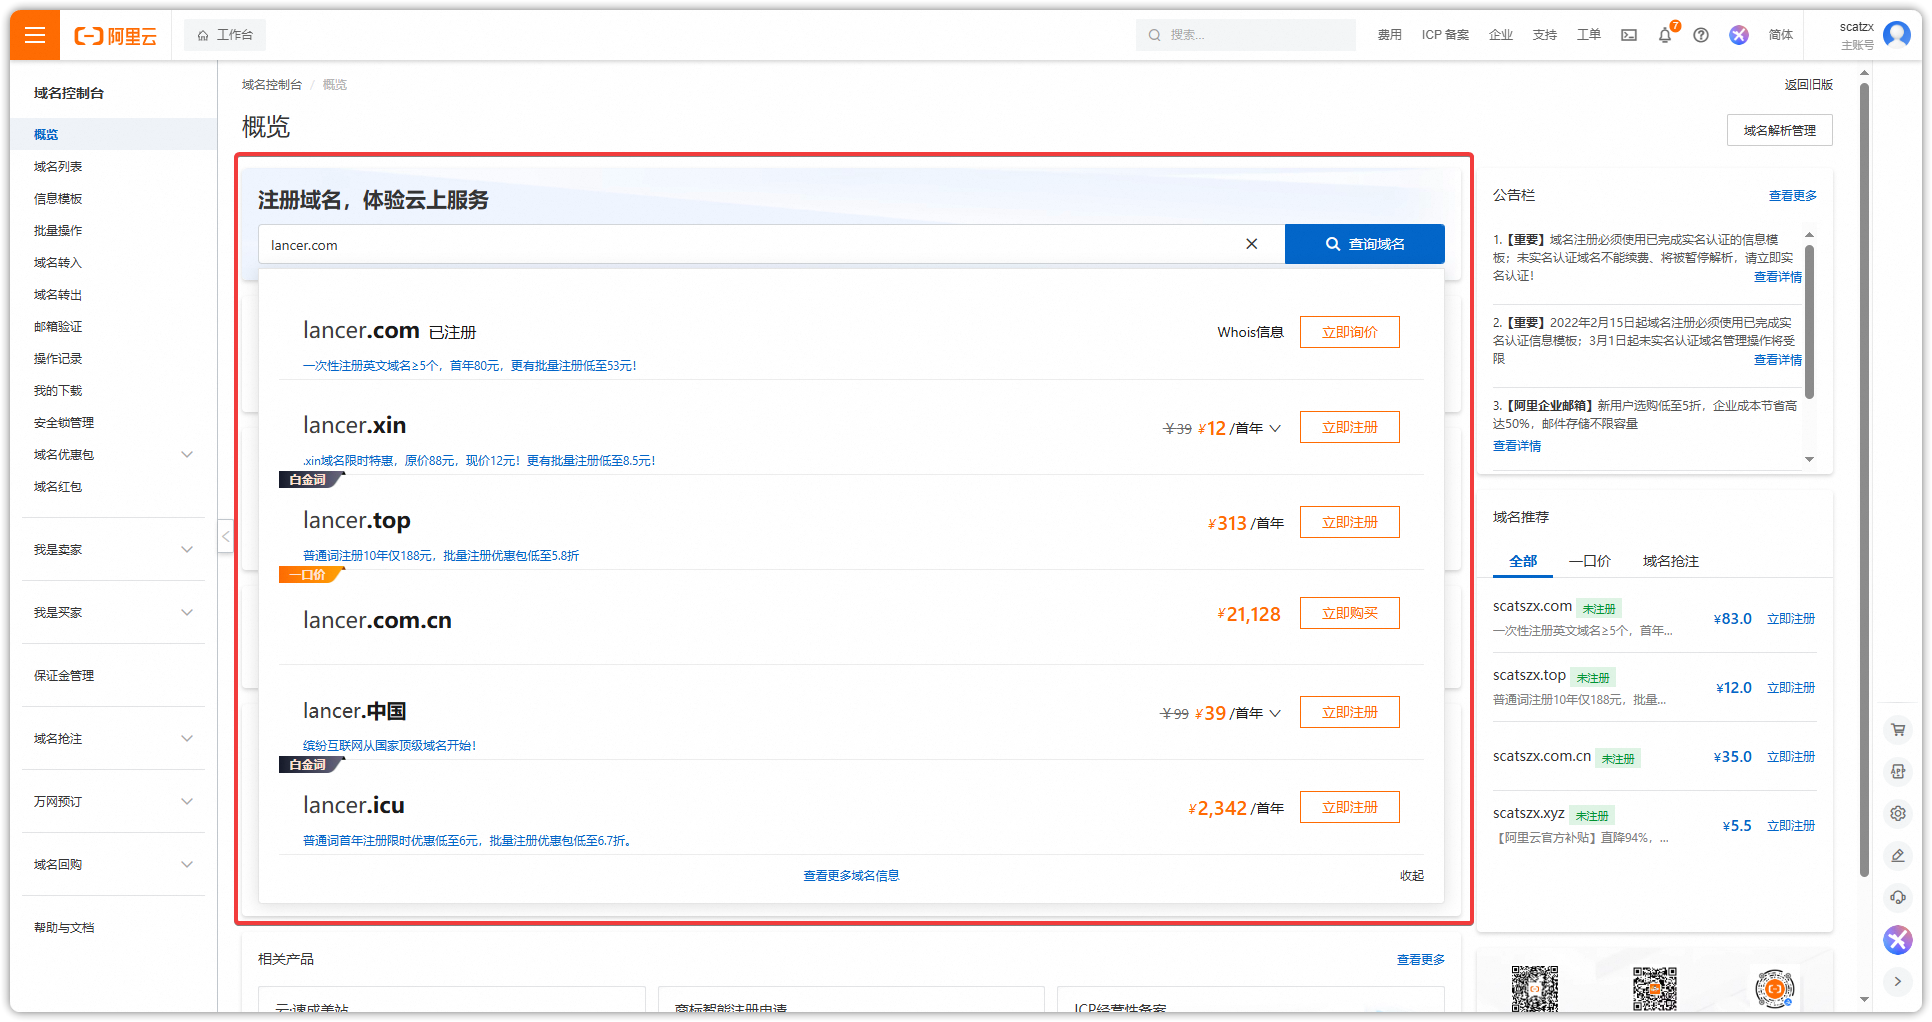The width and height of the screenshot is (1932, 1022).
Task: Click the page vertical scrollbar
Action: coord(1864,480)
